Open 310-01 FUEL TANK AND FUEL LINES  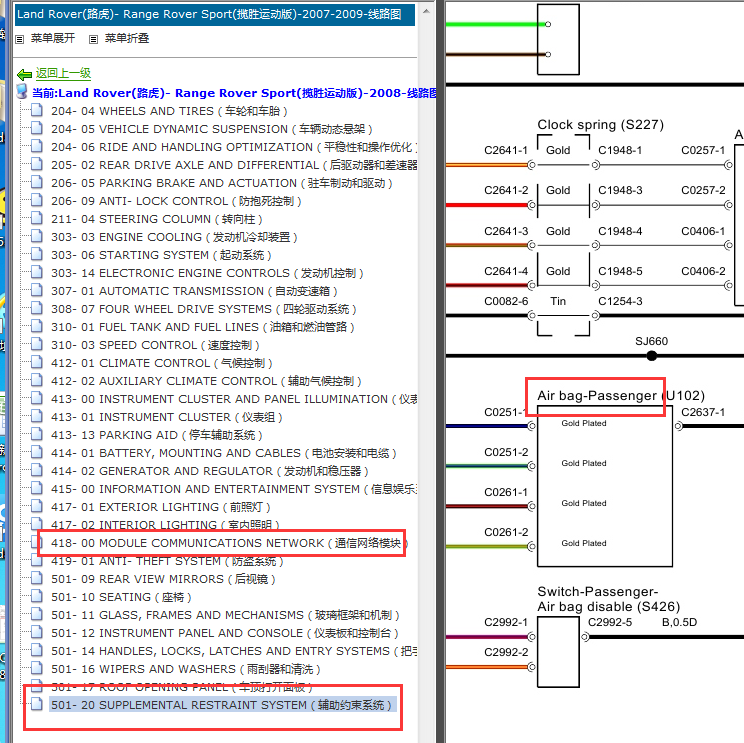click(x=203, y=327)
